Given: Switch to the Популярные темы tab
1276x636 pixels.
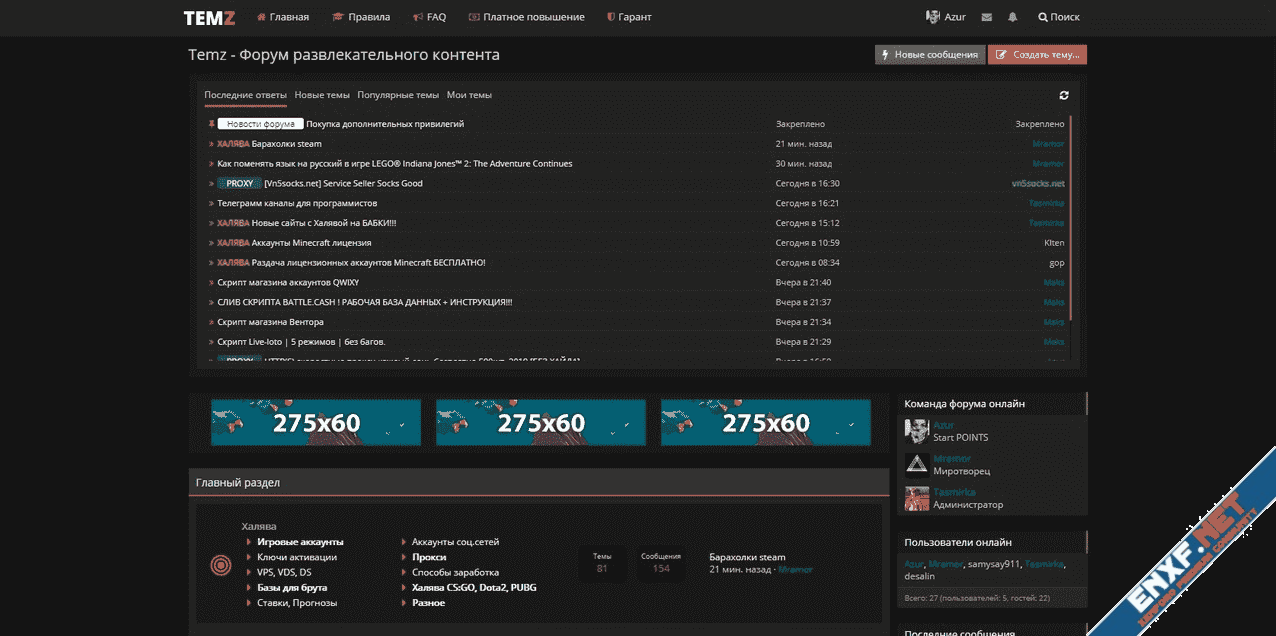Looking at the screenshot, I should (398, 95).
